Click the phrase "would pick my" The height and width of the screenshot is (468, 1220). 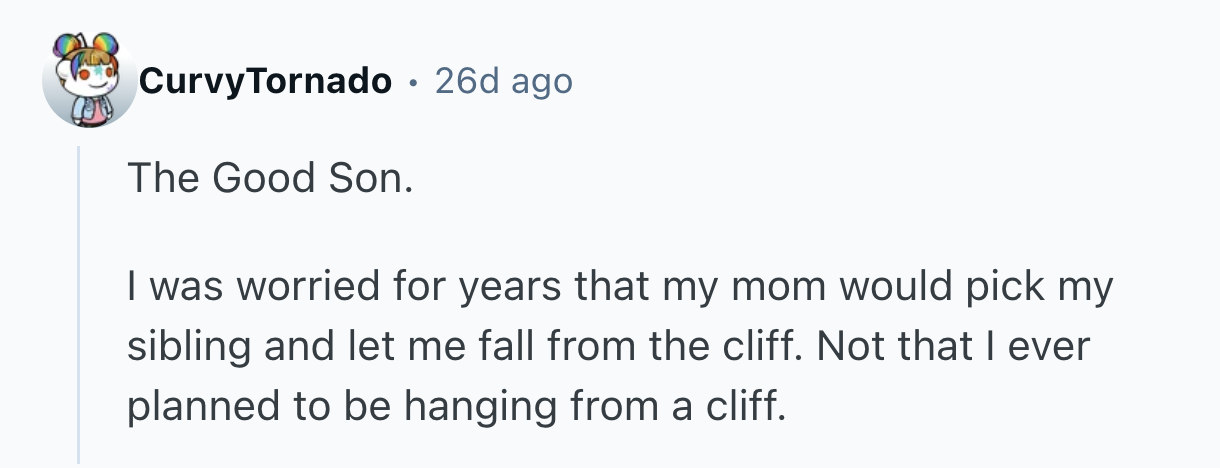click(x=985, y=290)
